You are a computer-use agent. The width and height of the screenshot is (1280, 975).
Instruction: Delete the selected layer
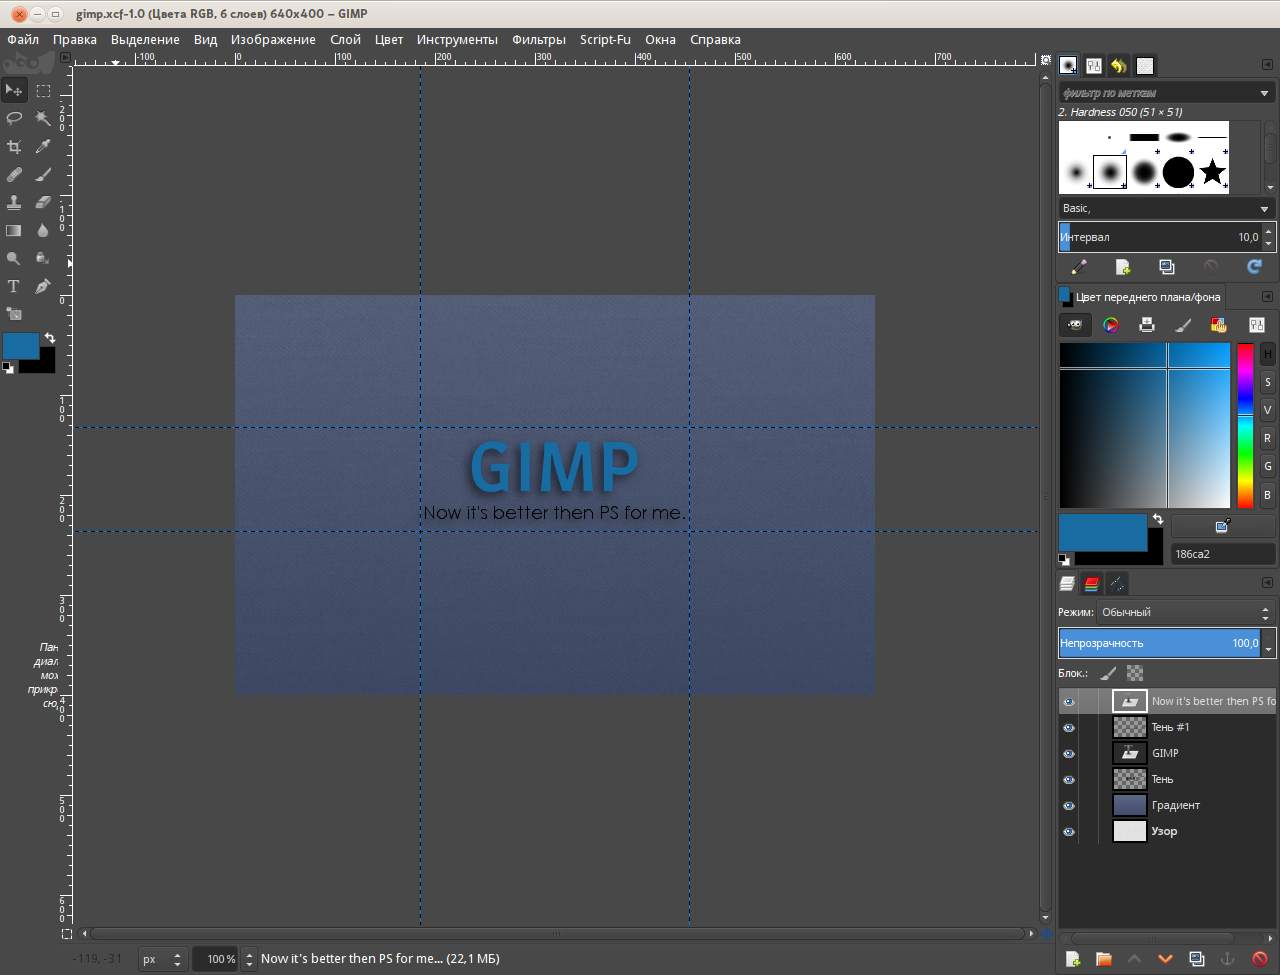click(x=1259, y=959)
